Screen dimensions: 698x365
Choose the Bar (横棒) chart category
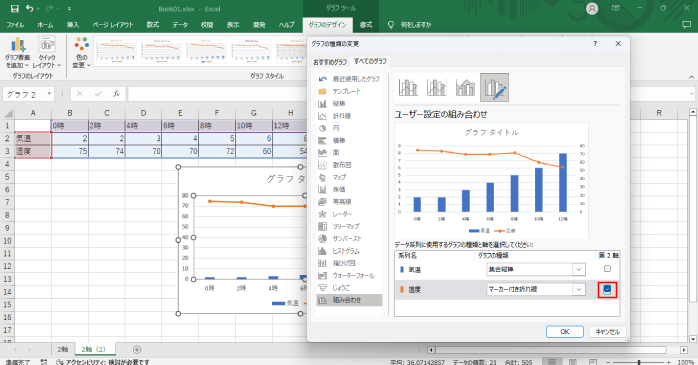(349, 140)
